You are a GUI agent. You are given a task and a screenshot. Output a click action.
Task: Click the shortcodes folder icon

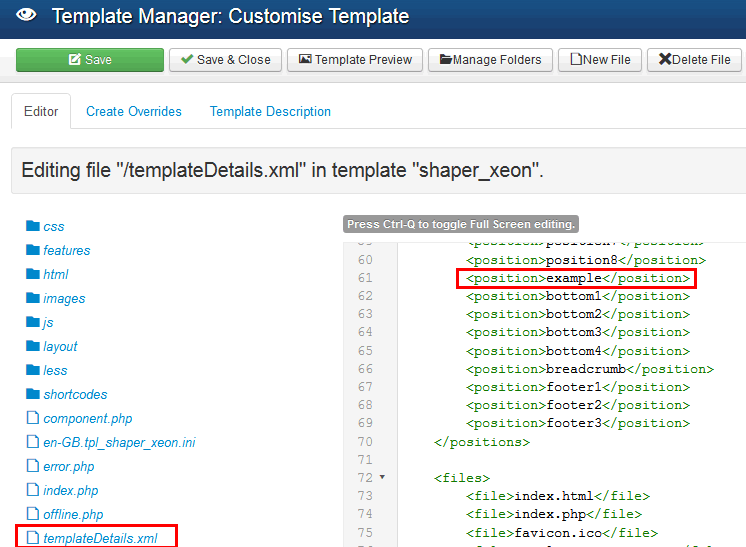point(32,394)
